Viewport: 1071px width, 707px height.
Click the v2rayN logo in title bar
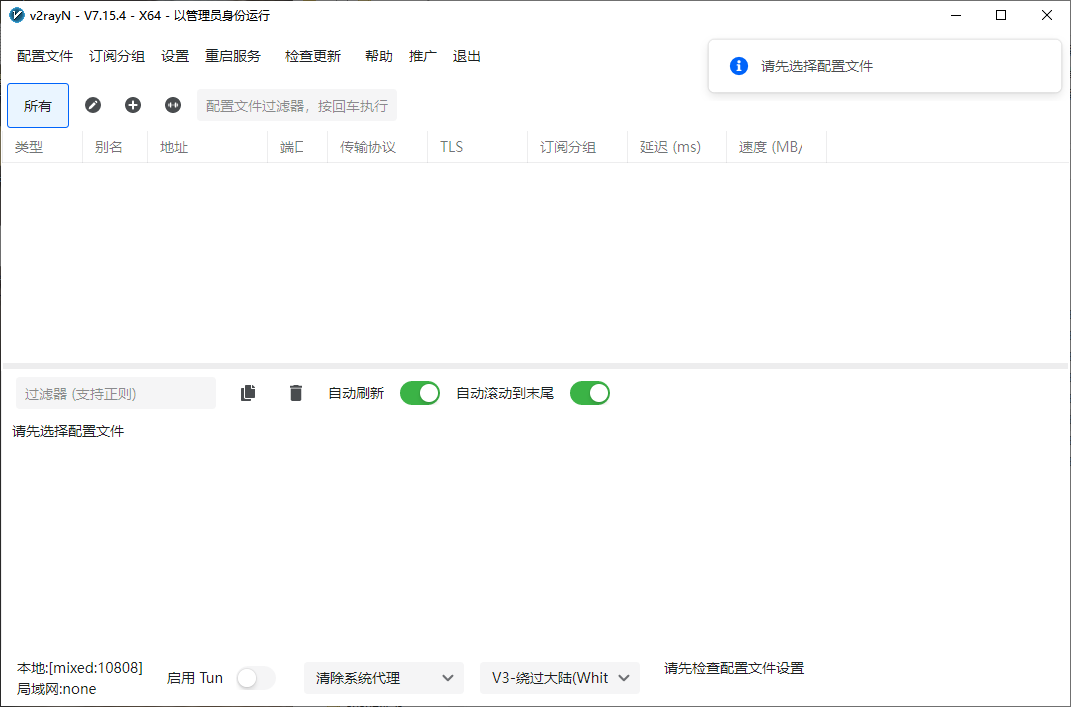[16, 15]
